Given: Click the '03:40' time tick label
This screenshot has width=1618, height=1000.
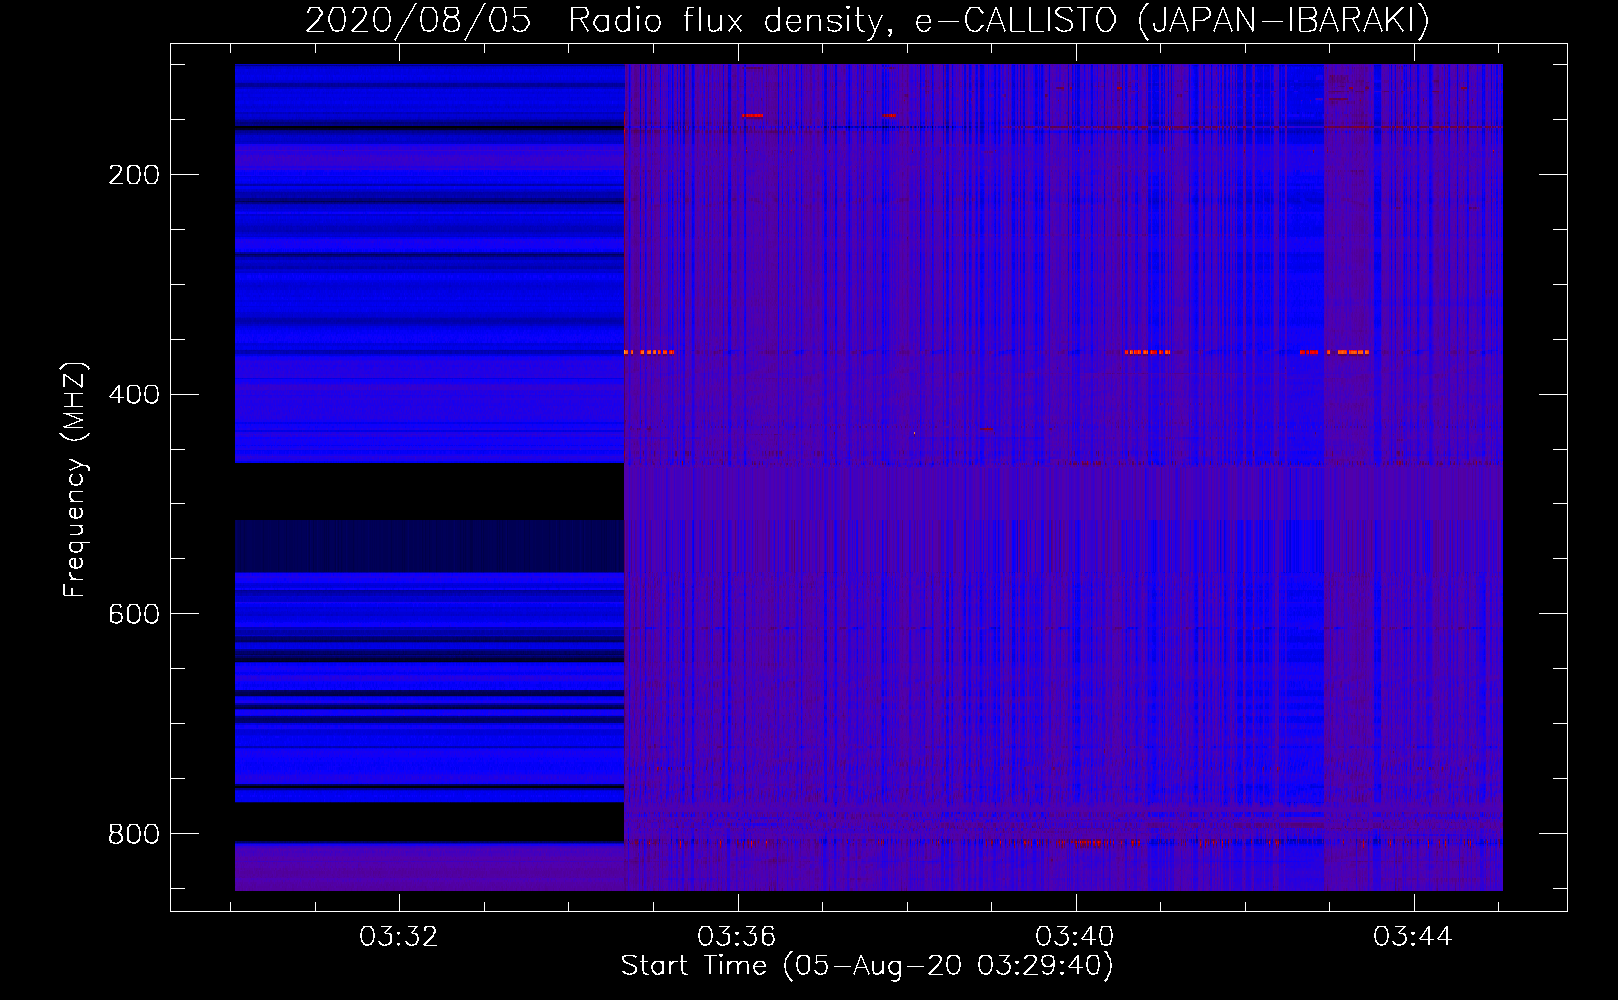Looking at the screenshot, I should click(1075, 937).
